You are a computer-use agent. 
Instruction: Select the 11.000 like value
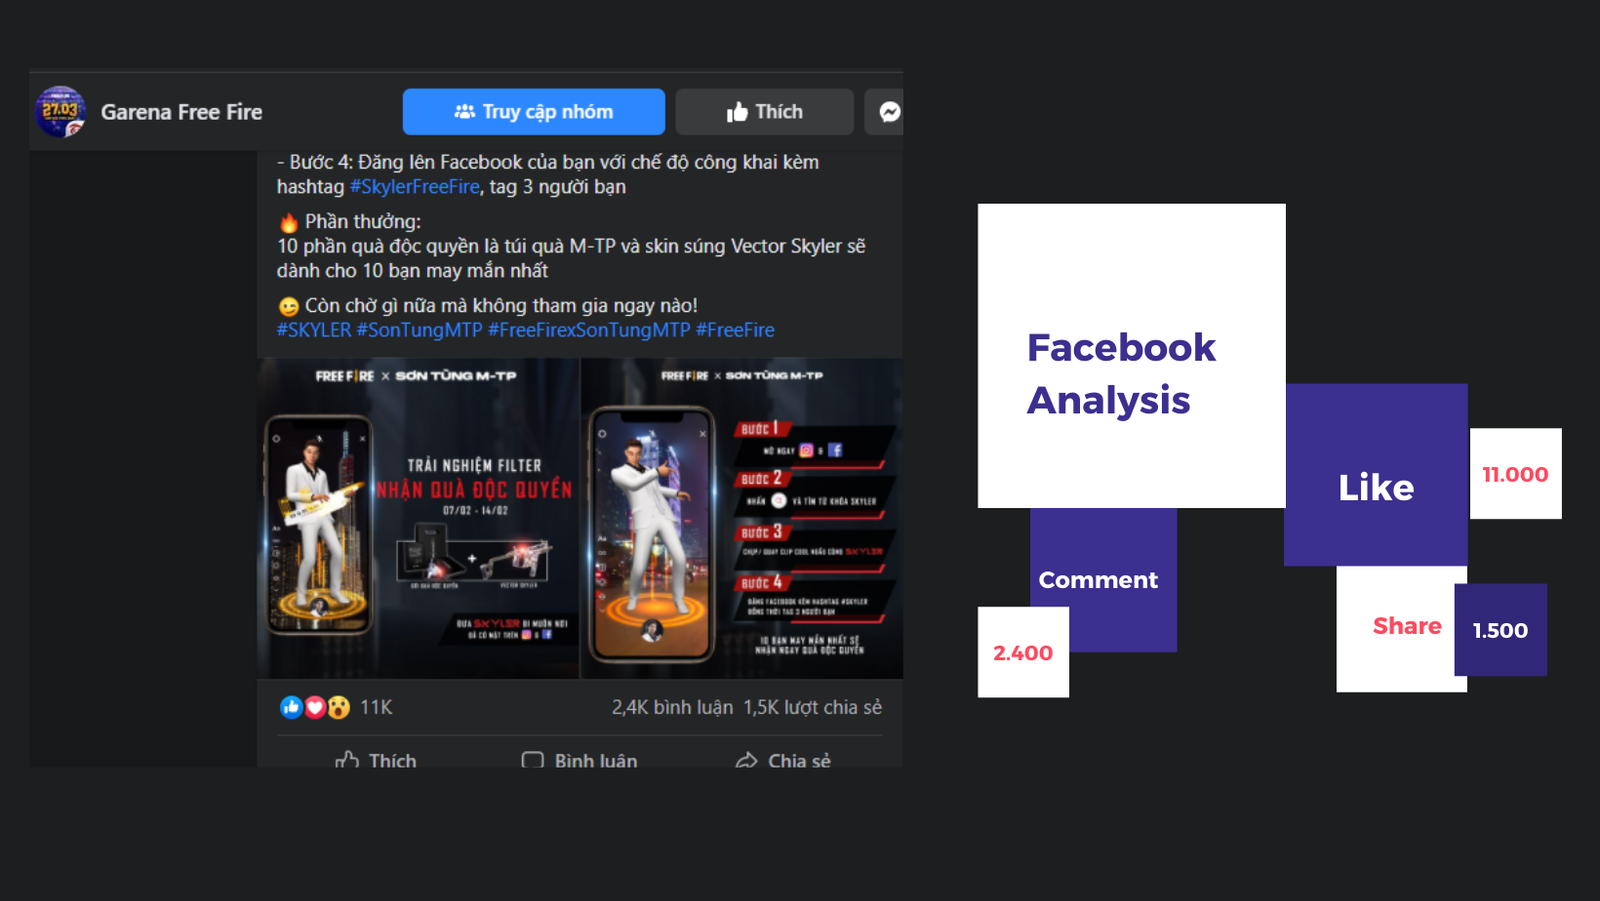tap(1515, 474)
